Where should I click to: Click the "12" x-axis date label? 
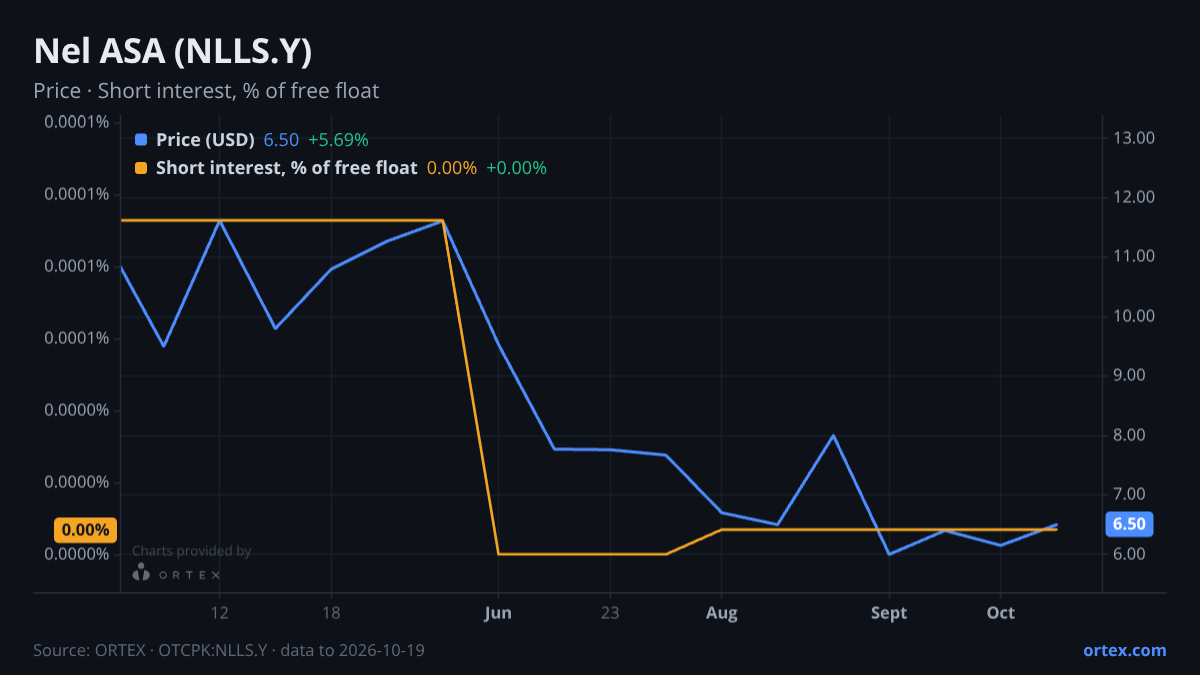(x=220, y=613)
